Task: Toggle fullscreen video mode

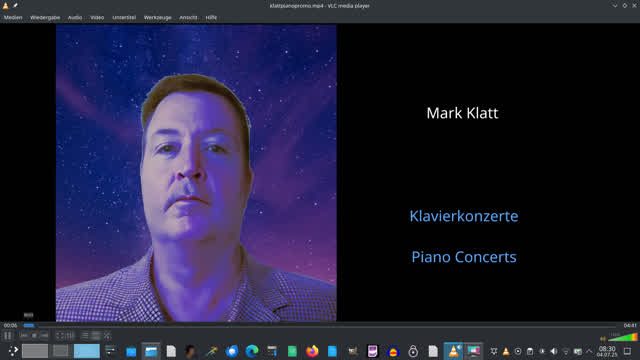Action: [x=59, y=336]
